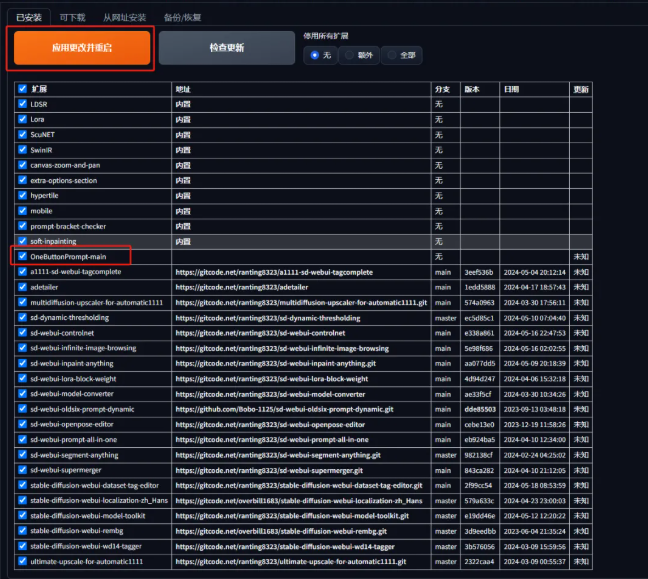
Task: Toggle the stable-diffusion-webui-dataset-tag-editor checkbox
Action: click(x=22, y=485)
